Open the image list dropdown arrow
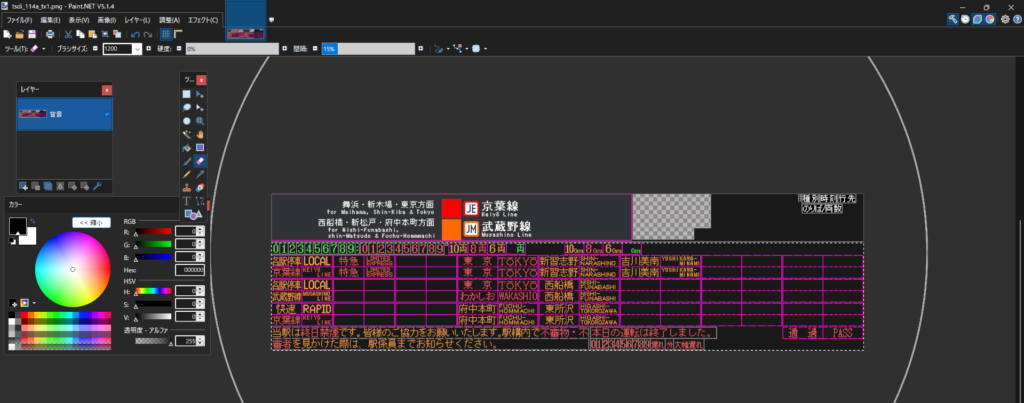This screenshot has width=1024, height=403. pos(272,19)
